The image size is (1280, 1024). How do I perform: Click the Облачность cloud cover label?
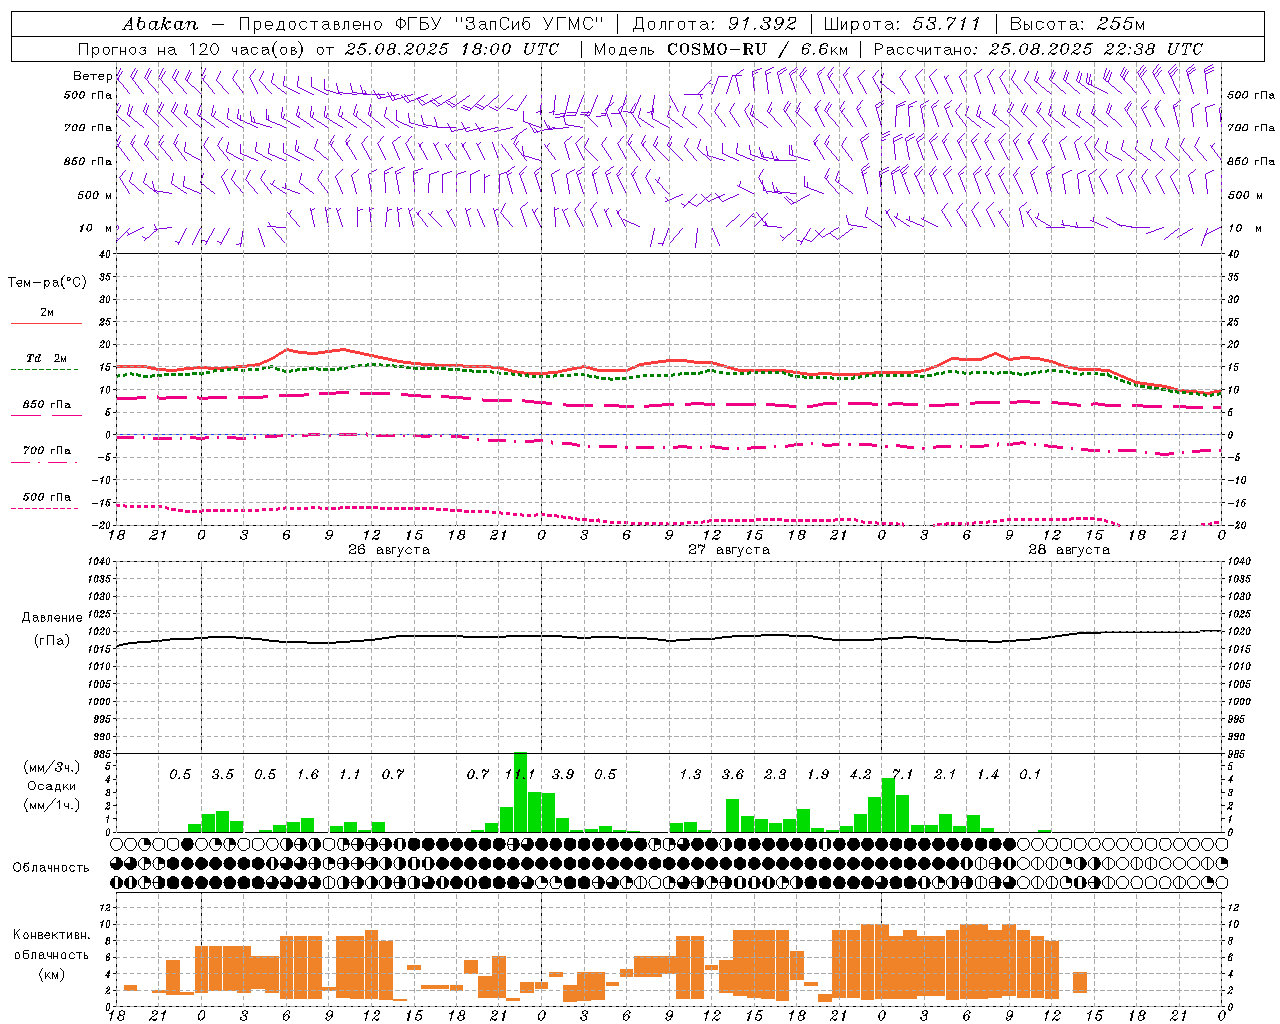(51, 867)
